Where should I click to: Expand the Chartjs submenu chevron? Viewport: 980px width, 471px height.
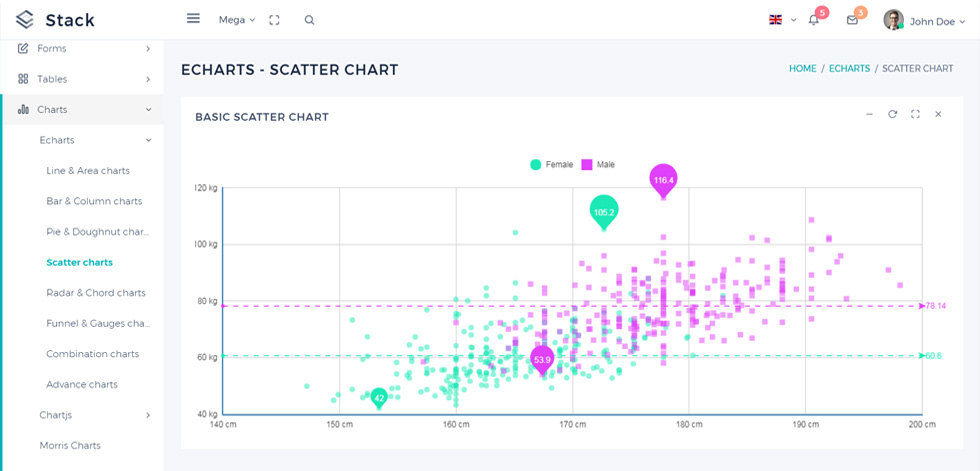[148, 415]
